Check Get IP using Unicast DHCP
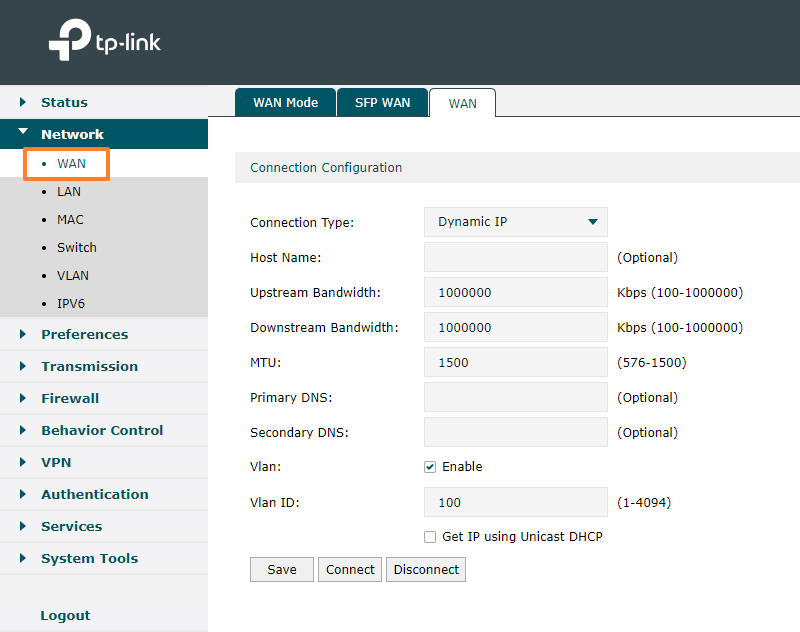Image resolution: width=800 pixels, height=632 pixels. [429, 536]
